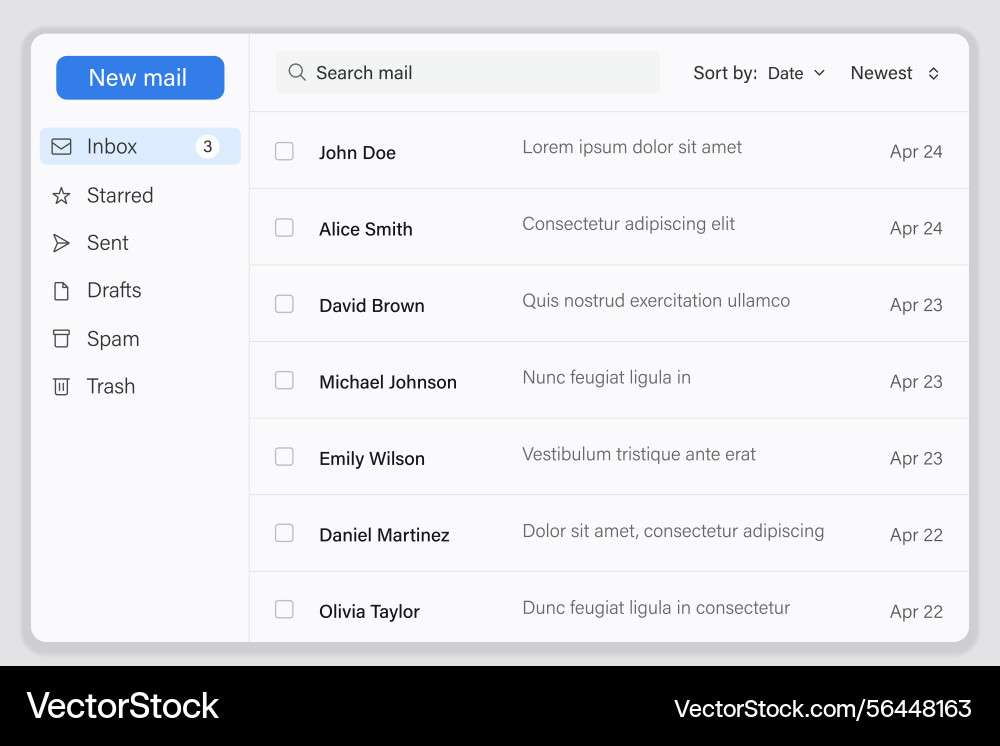Click subject 'Nunc feugiat ligula in'
This screenshot has width=1000, height=746.
[607, 377]
